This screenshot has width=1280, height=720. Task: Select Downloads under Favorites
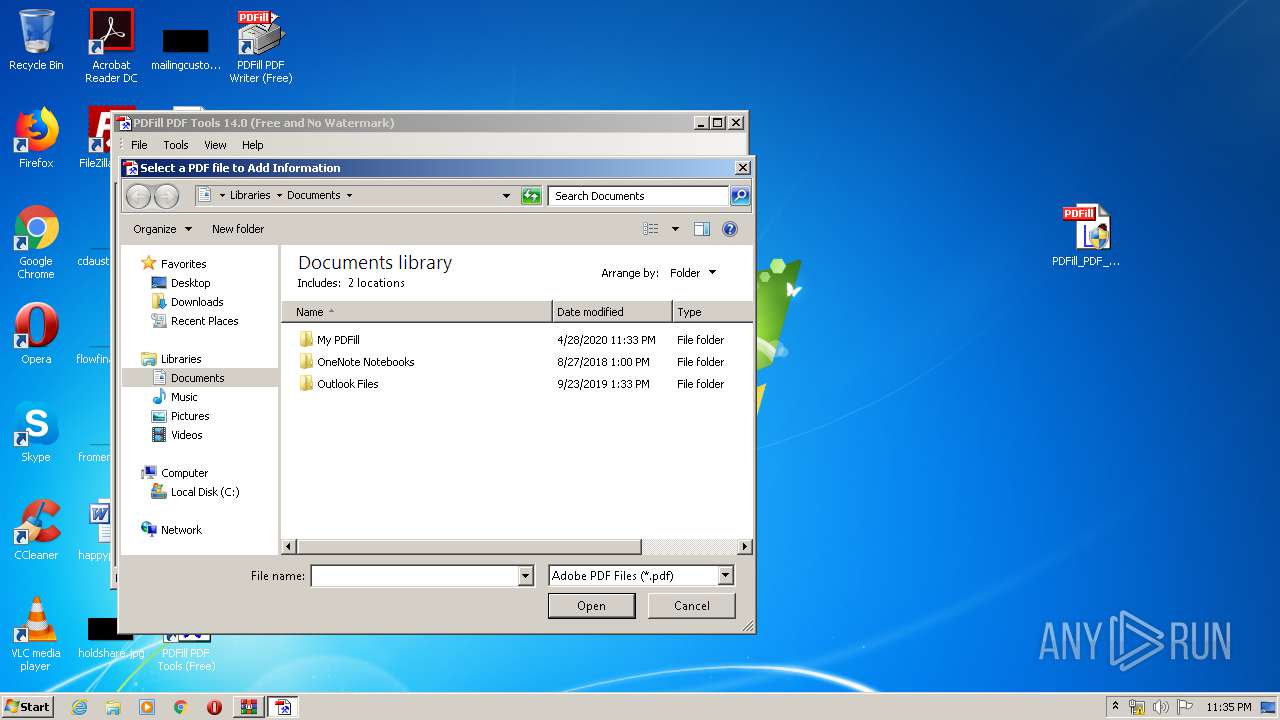pyautogui.click(x=197, y=302)
